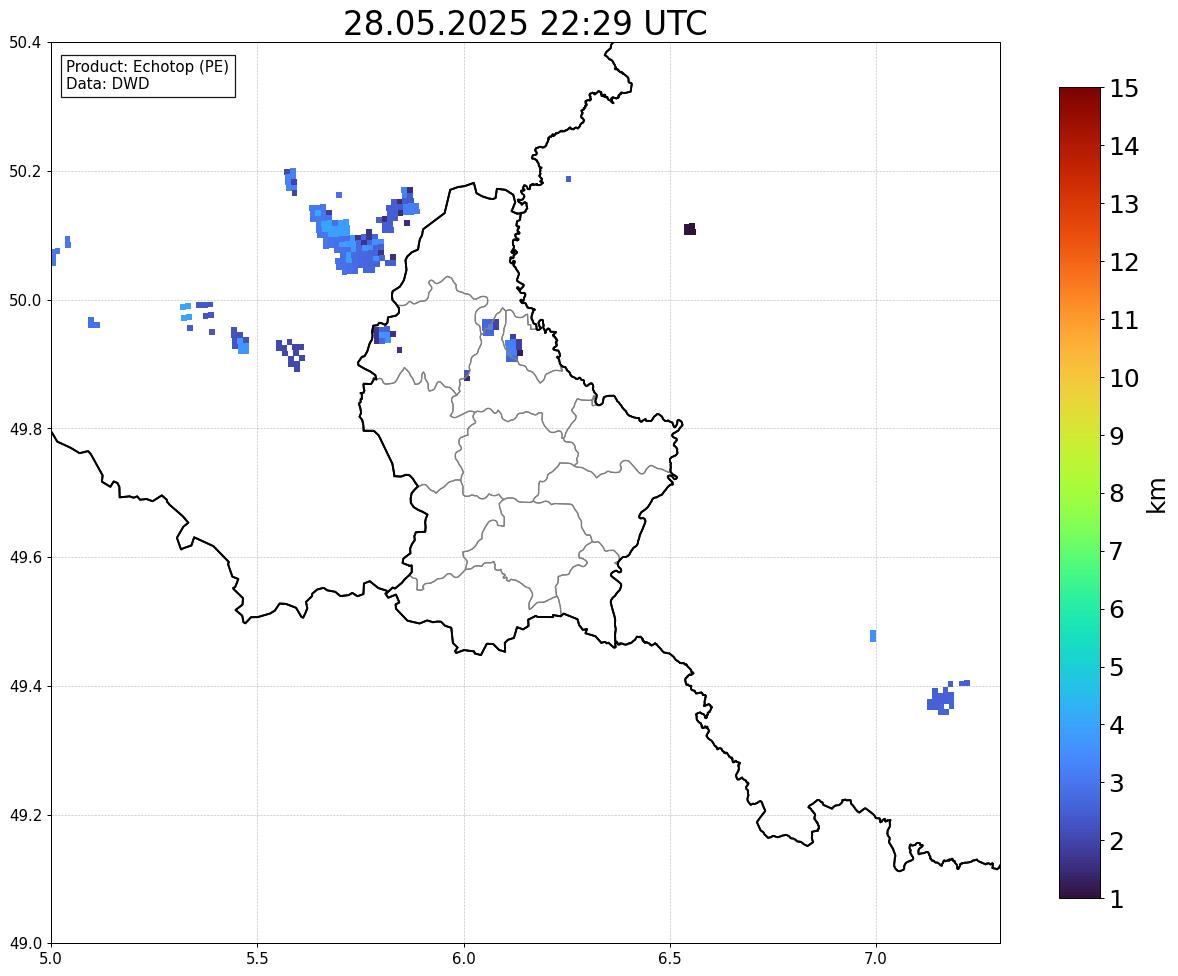Image resolution: width=1178 pixels, height=976 pixels.
Task: Click the latitude tick label '49.2'
Action: 25,815
